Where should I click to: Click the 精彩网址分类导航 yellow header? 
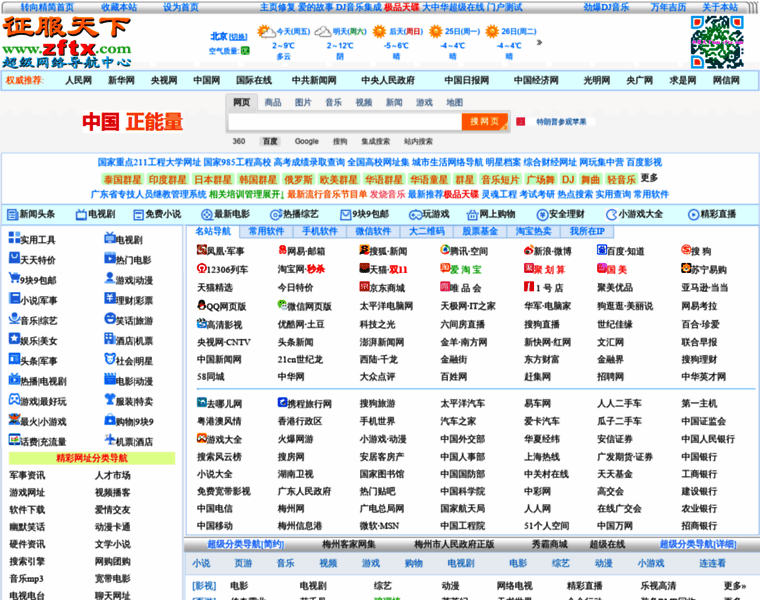(92, 458)
